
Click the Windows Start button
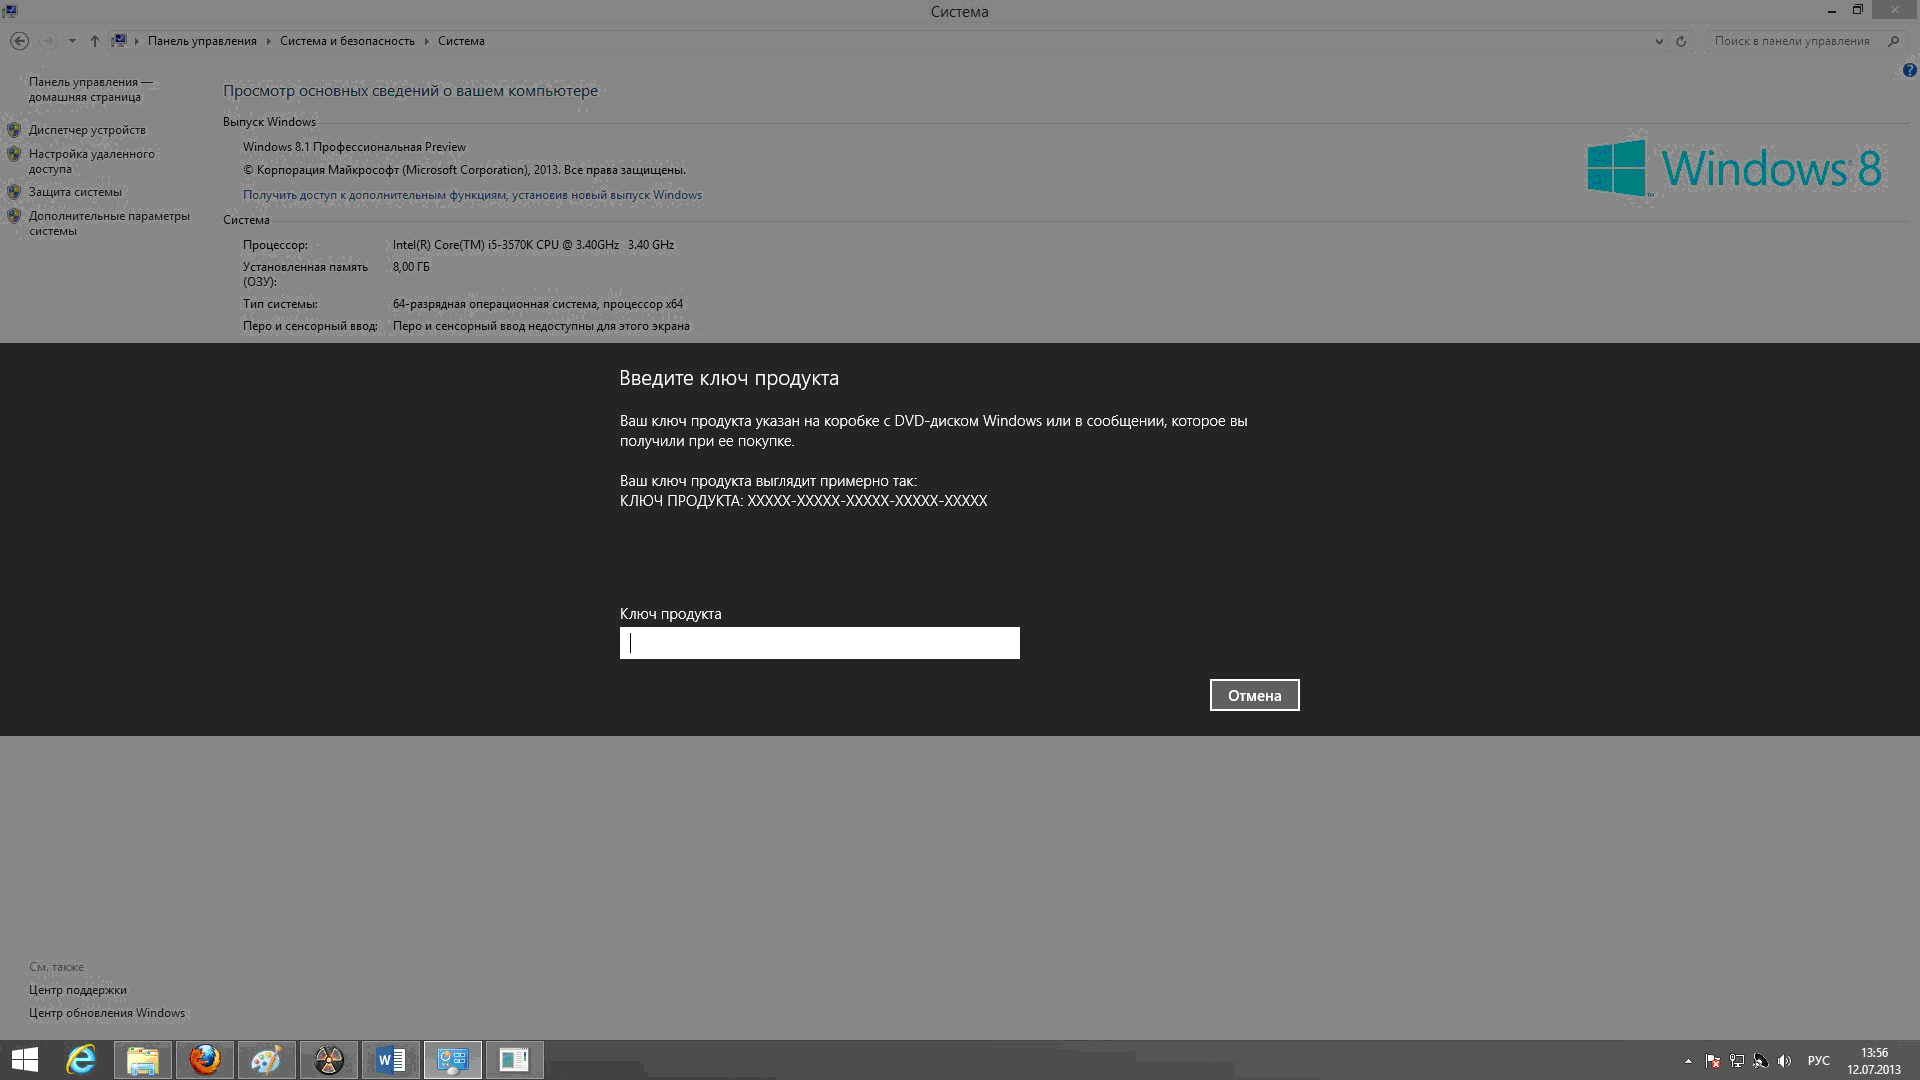tap(24, 1060)
